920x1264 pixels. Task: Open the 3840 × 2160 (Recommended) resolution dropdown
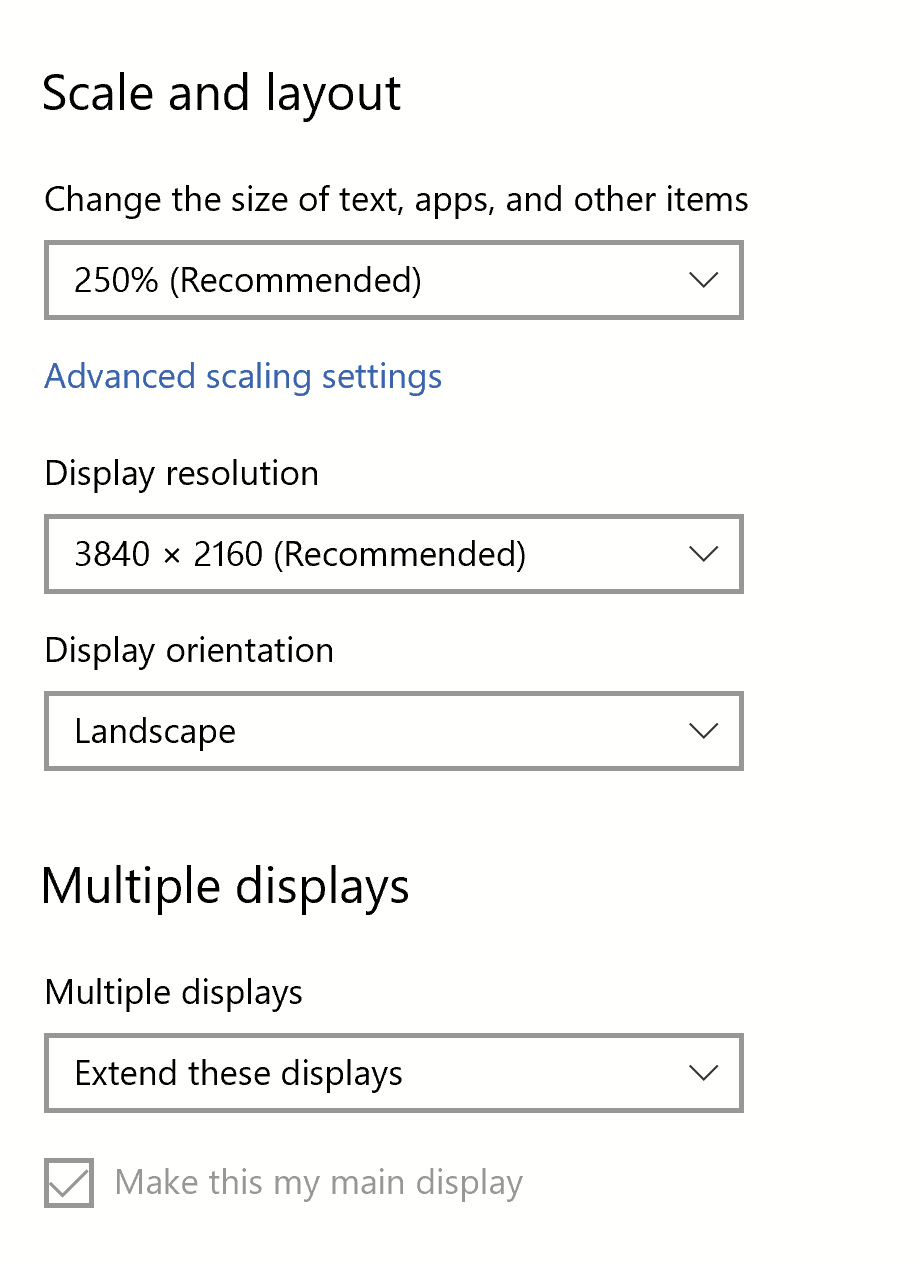click(x=394, y=554)
